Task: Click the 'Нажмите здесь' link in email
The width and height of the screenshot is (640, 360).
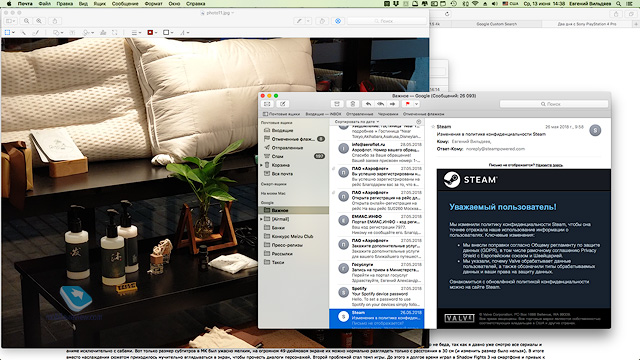Action: [549, 165]
